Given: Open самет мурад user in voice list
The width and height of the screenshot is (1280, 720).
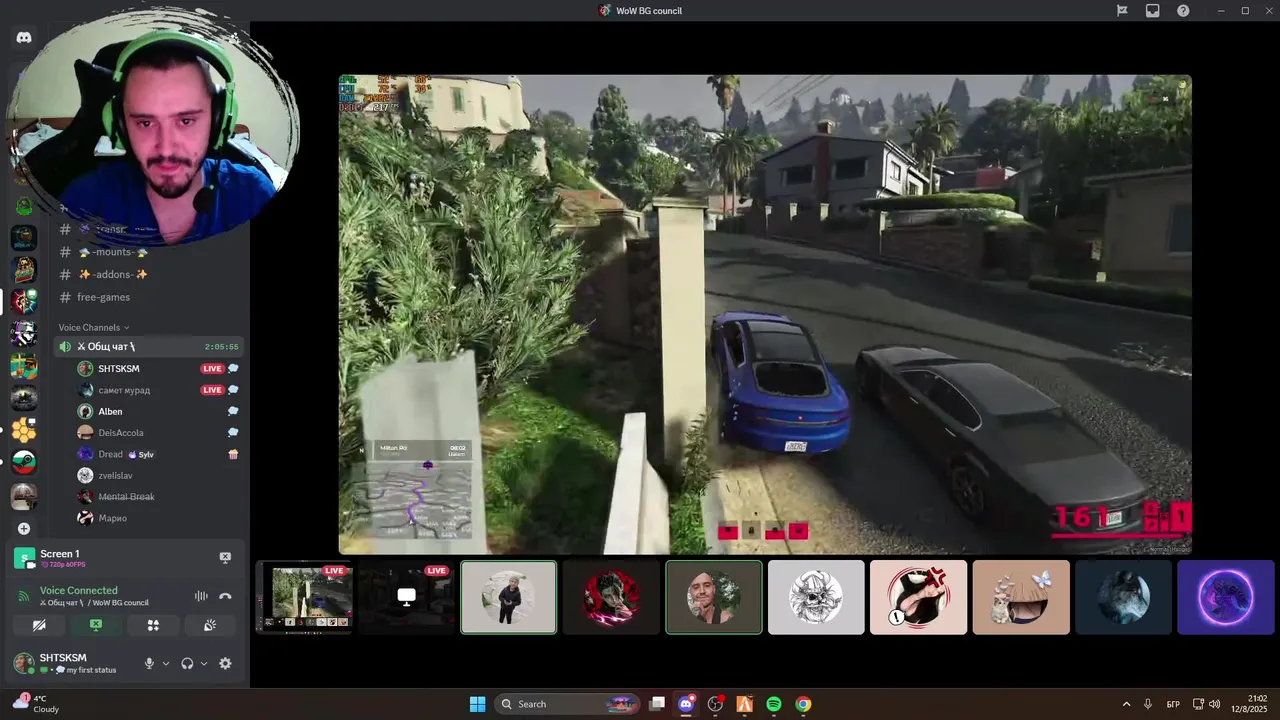Looking at the screenshot, I should click(124, 390).
